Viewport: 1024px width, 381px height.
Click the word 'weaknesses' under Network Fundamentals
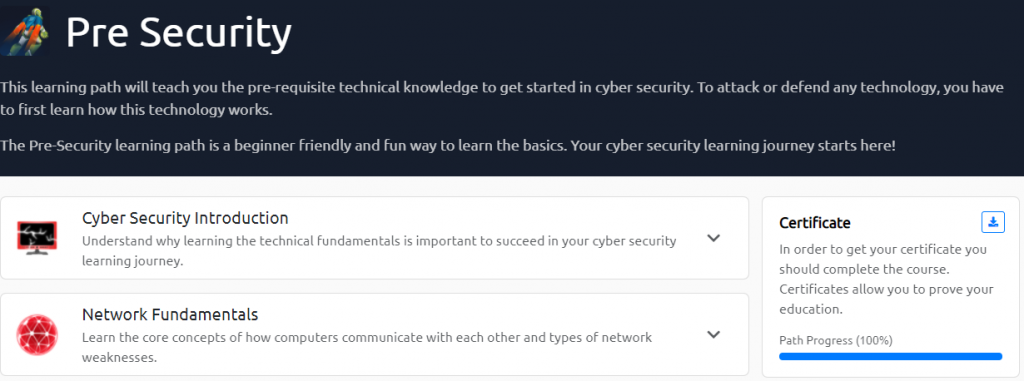coord(119,358)
